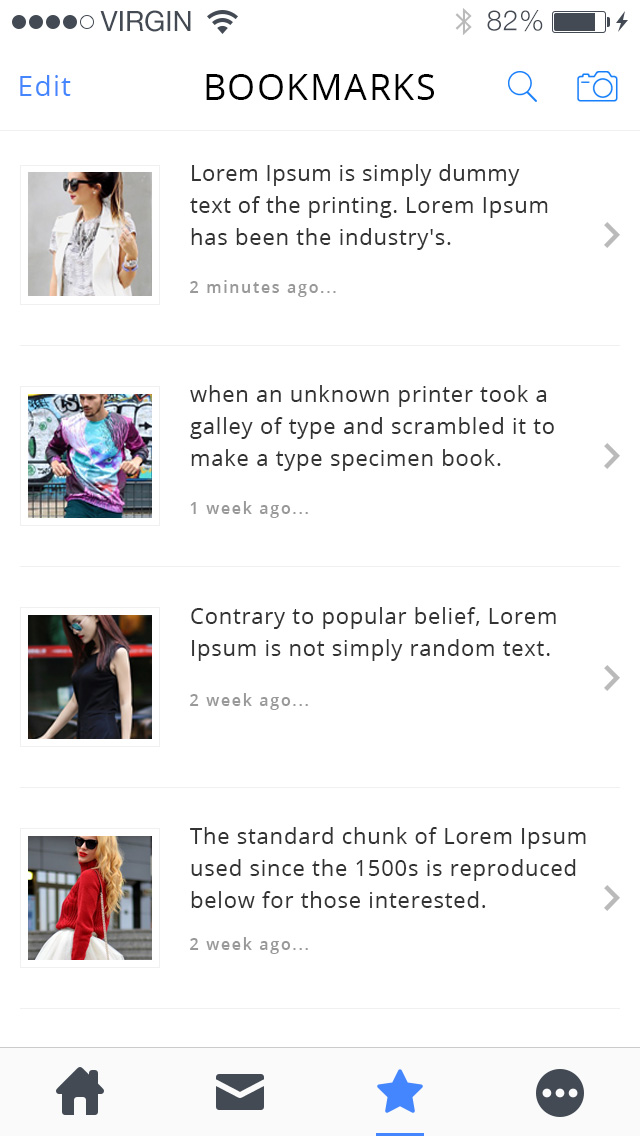
Task: Tap the Wi-Fi status icon
Action: 223,22
